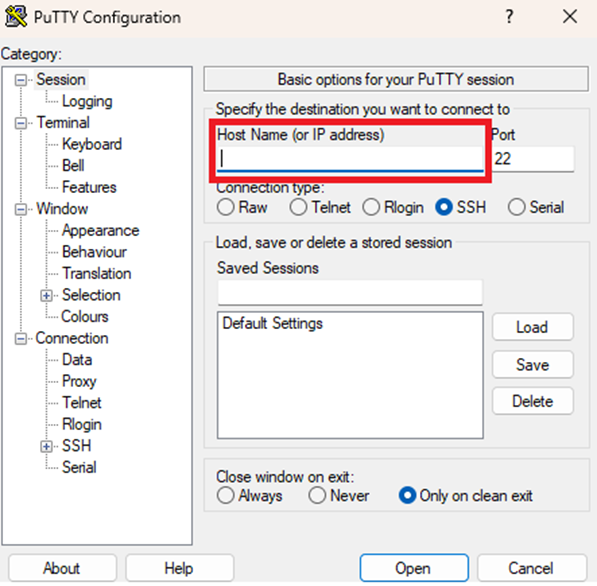Go to the Colours category
Screen dimensions: 597x586
click(85, 317)
